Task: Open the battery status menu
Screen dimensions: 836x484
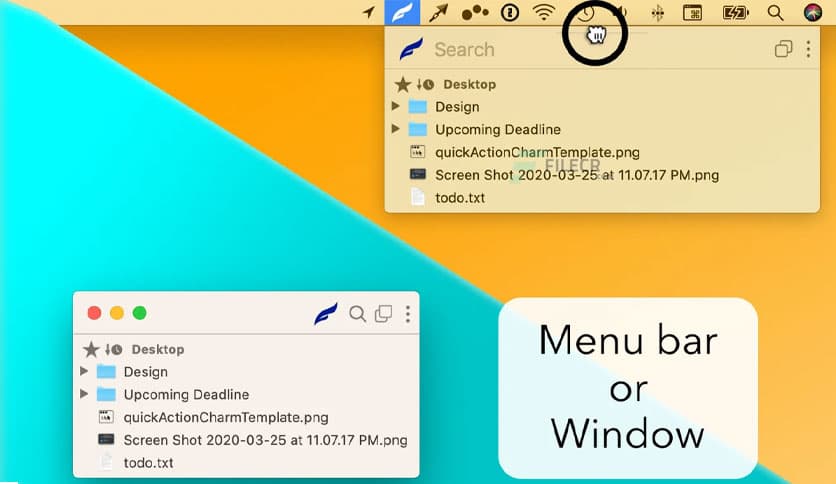Action: (735, 13)
